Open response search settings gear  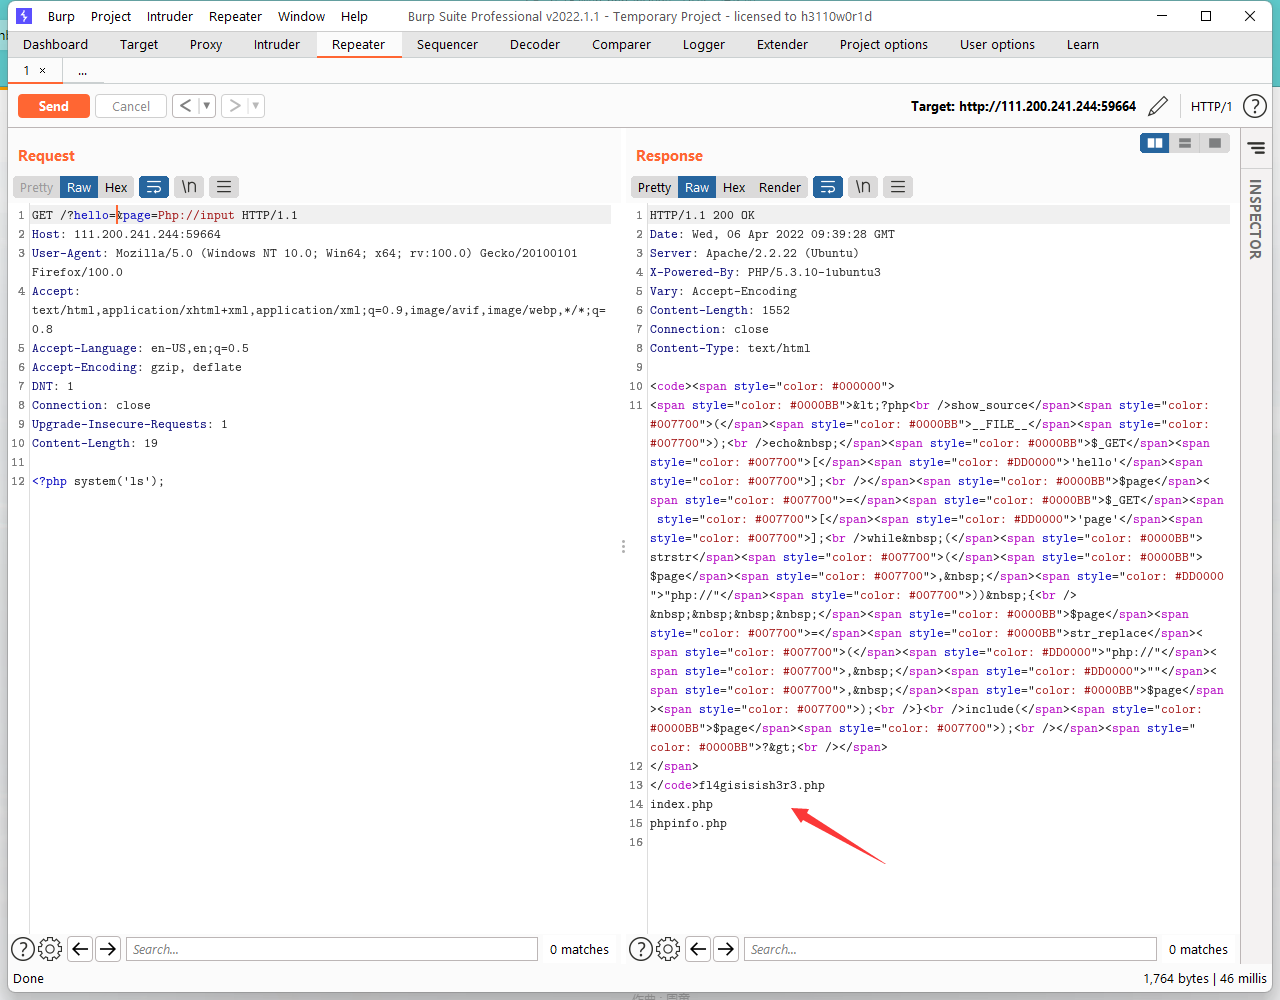[668, 949]
